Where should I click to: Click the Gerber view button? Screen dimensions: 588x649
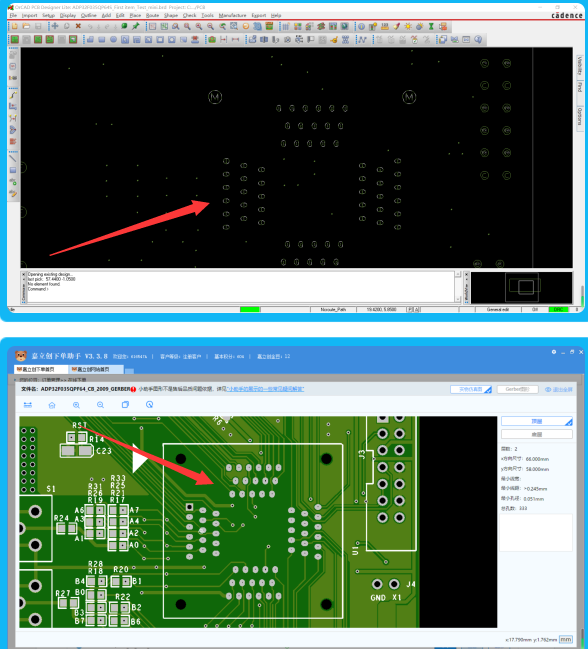(517, 389)
